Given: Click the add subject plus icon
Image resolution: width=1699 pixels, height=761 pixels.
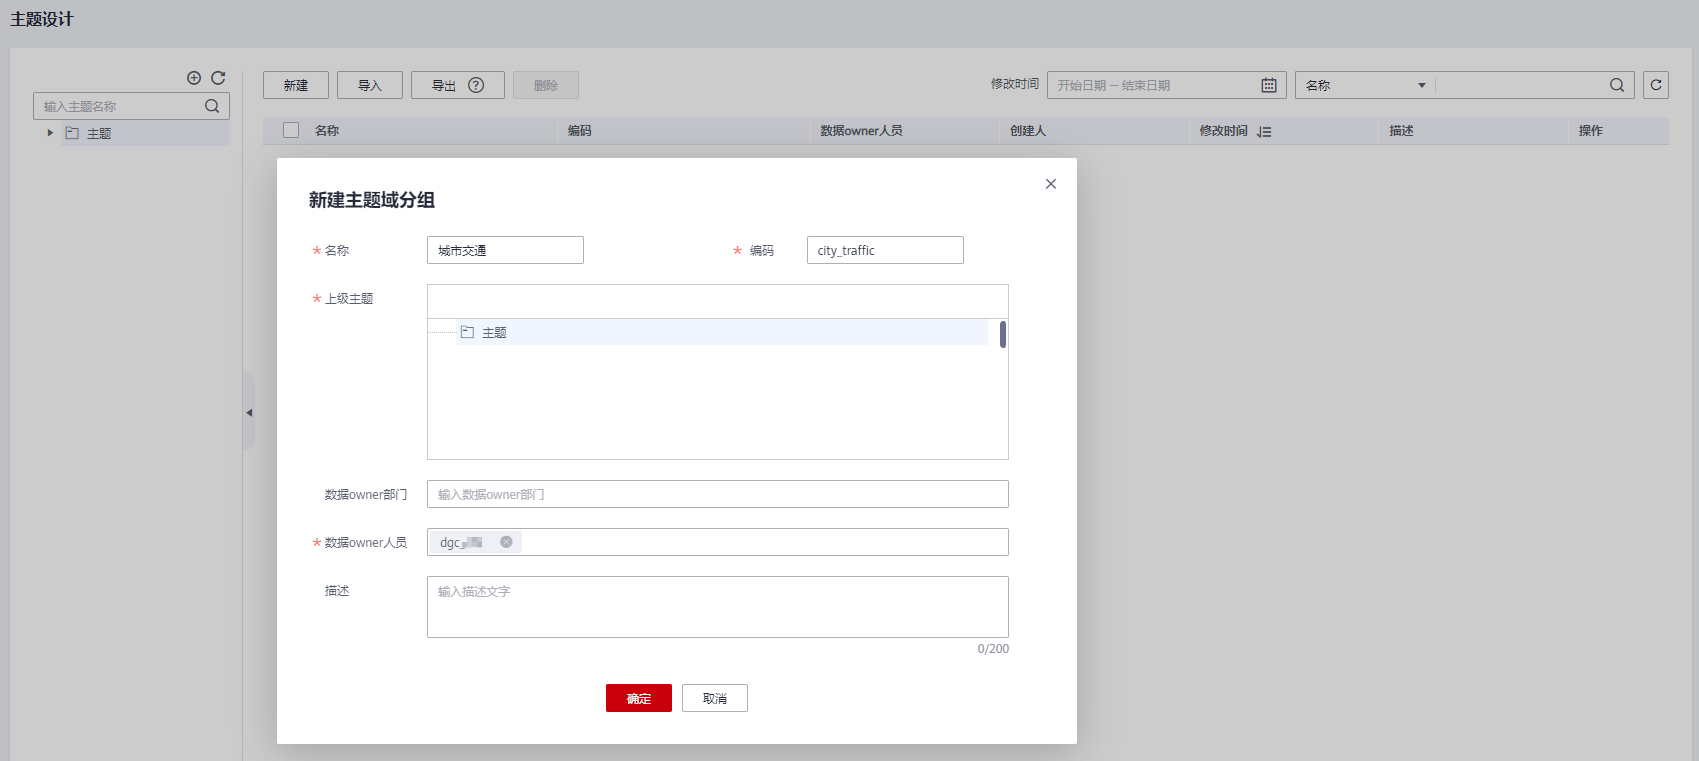Looking at the screenshot, I should pos(194,78).
